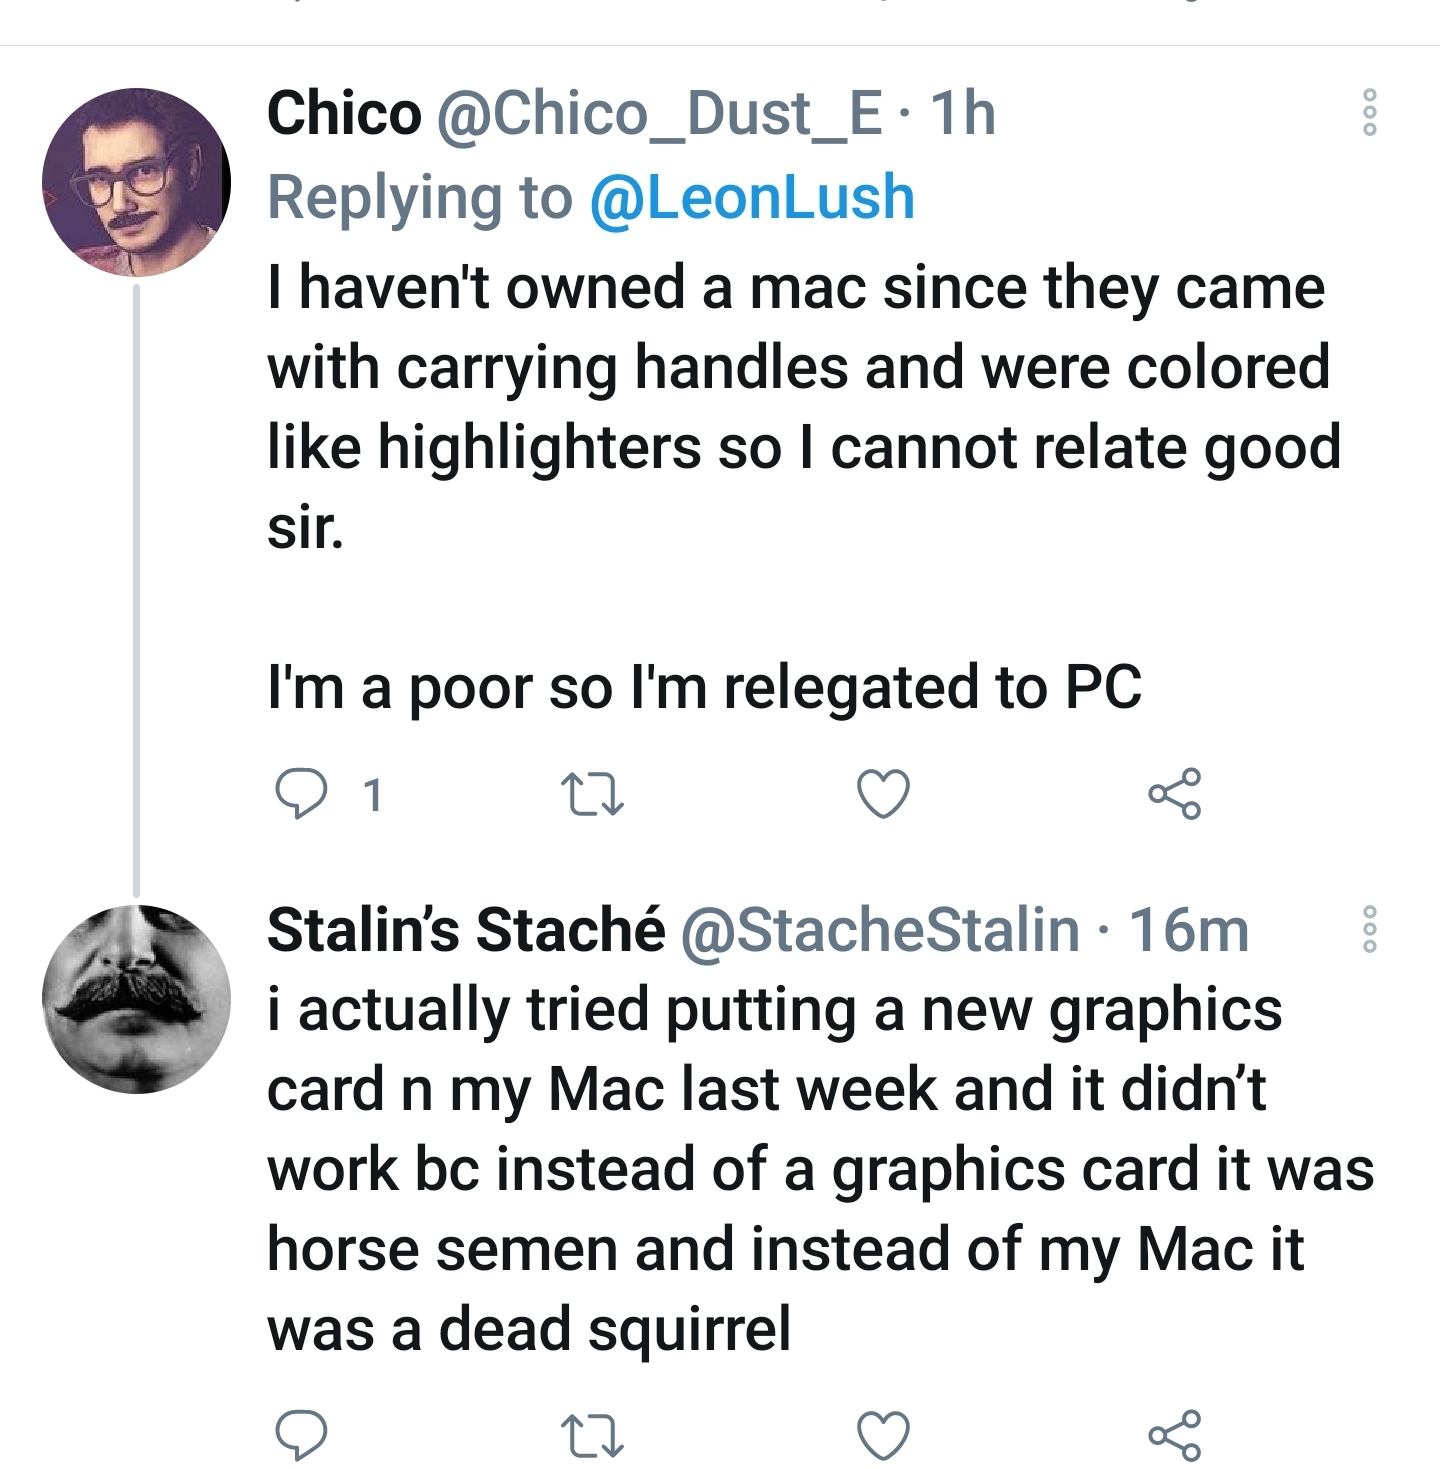Viewport: 1440px width, 1469px height.
Task: Retweet the Stalin's Staché tweet
Action: (592, 1436)
